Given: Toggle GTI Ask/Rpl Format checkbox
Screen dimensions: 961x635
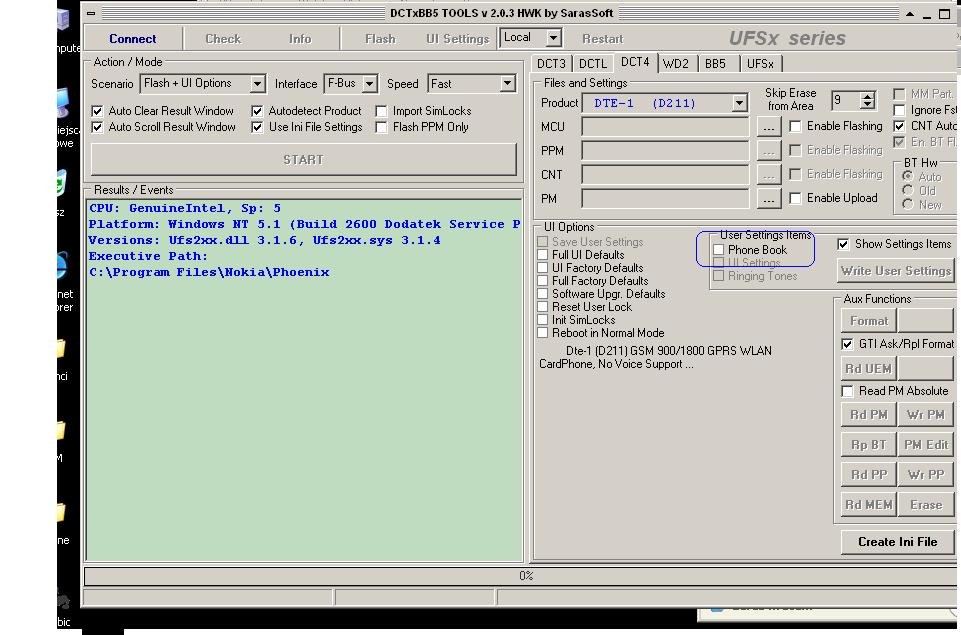Looking at the screenshot, I should click(x=847, y=344).
